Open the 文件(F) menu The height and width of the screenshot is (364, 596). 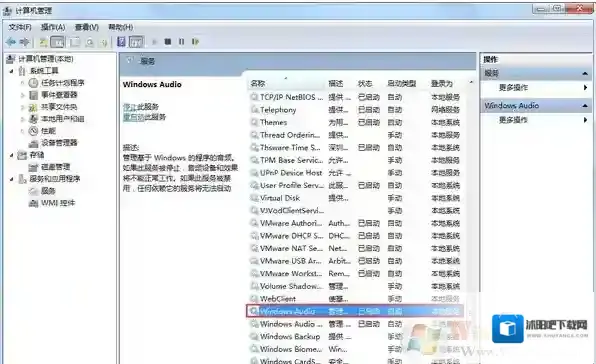[x=20, y=27]
